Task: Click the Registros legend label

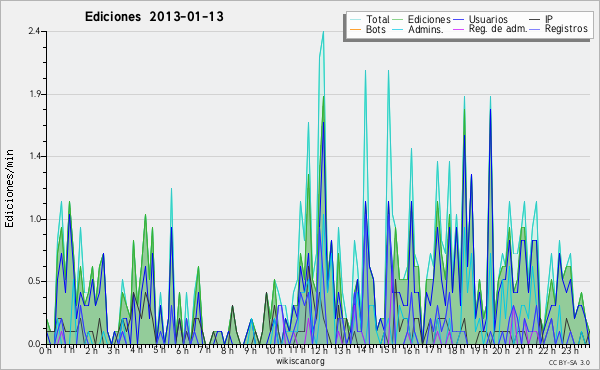Action: pyautogui.click(x=566, y=29)
